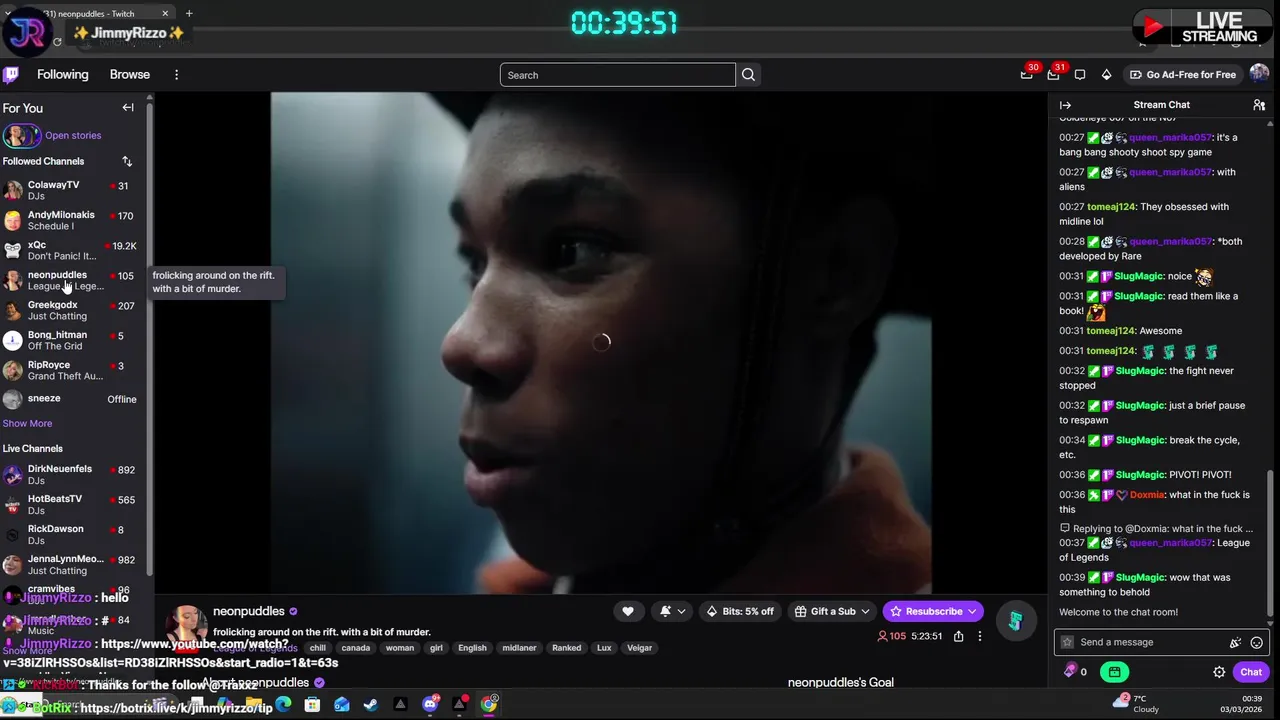Screen dimensions: 1280x720
Task: Open chat settings gear
Action: 1219,672
